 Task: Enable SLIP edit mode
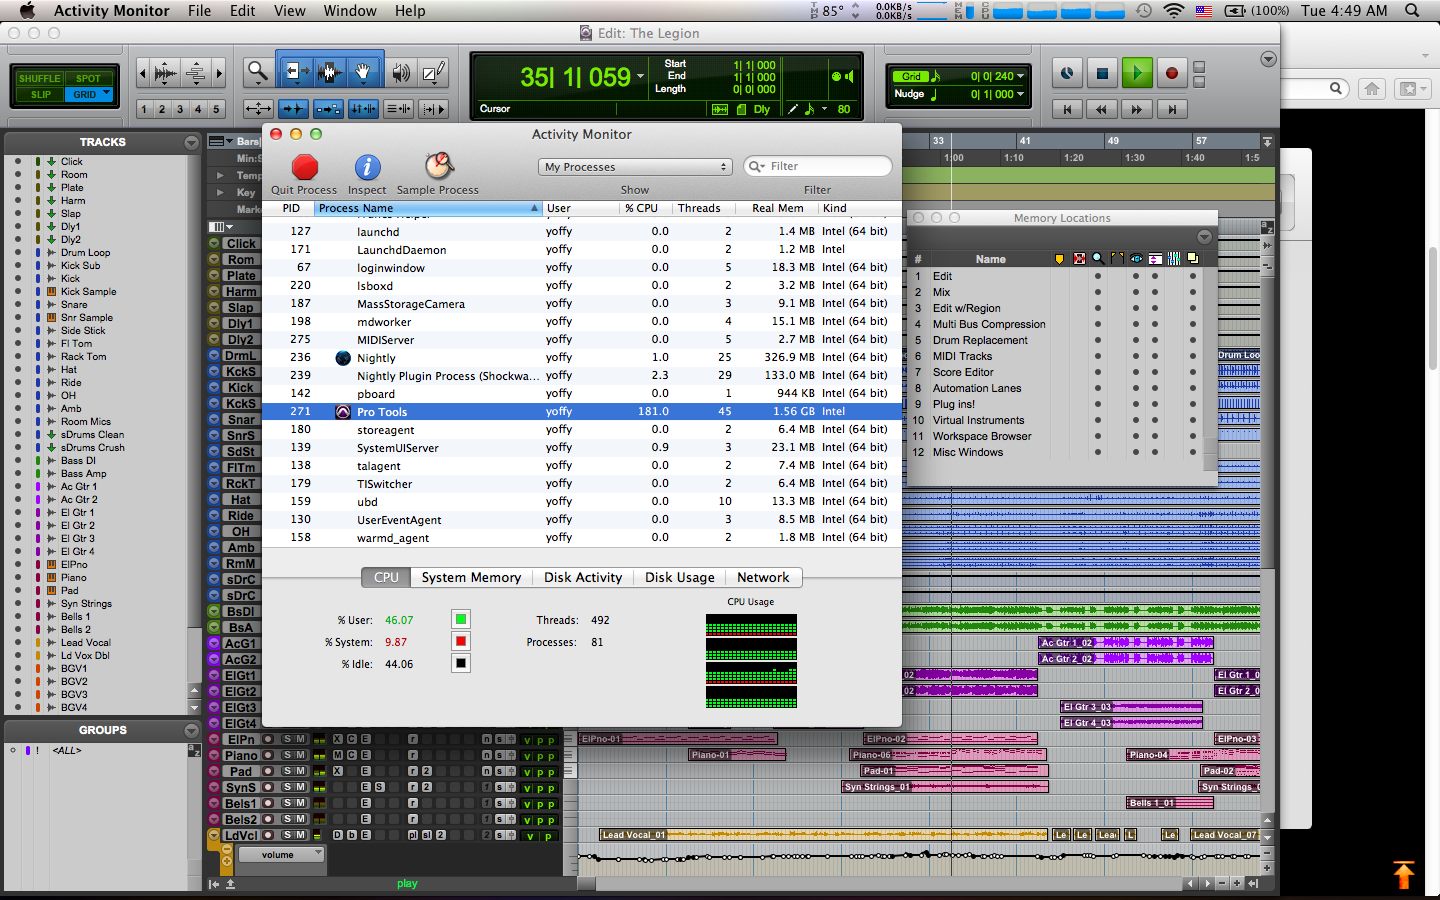click(x=40, y=94)
